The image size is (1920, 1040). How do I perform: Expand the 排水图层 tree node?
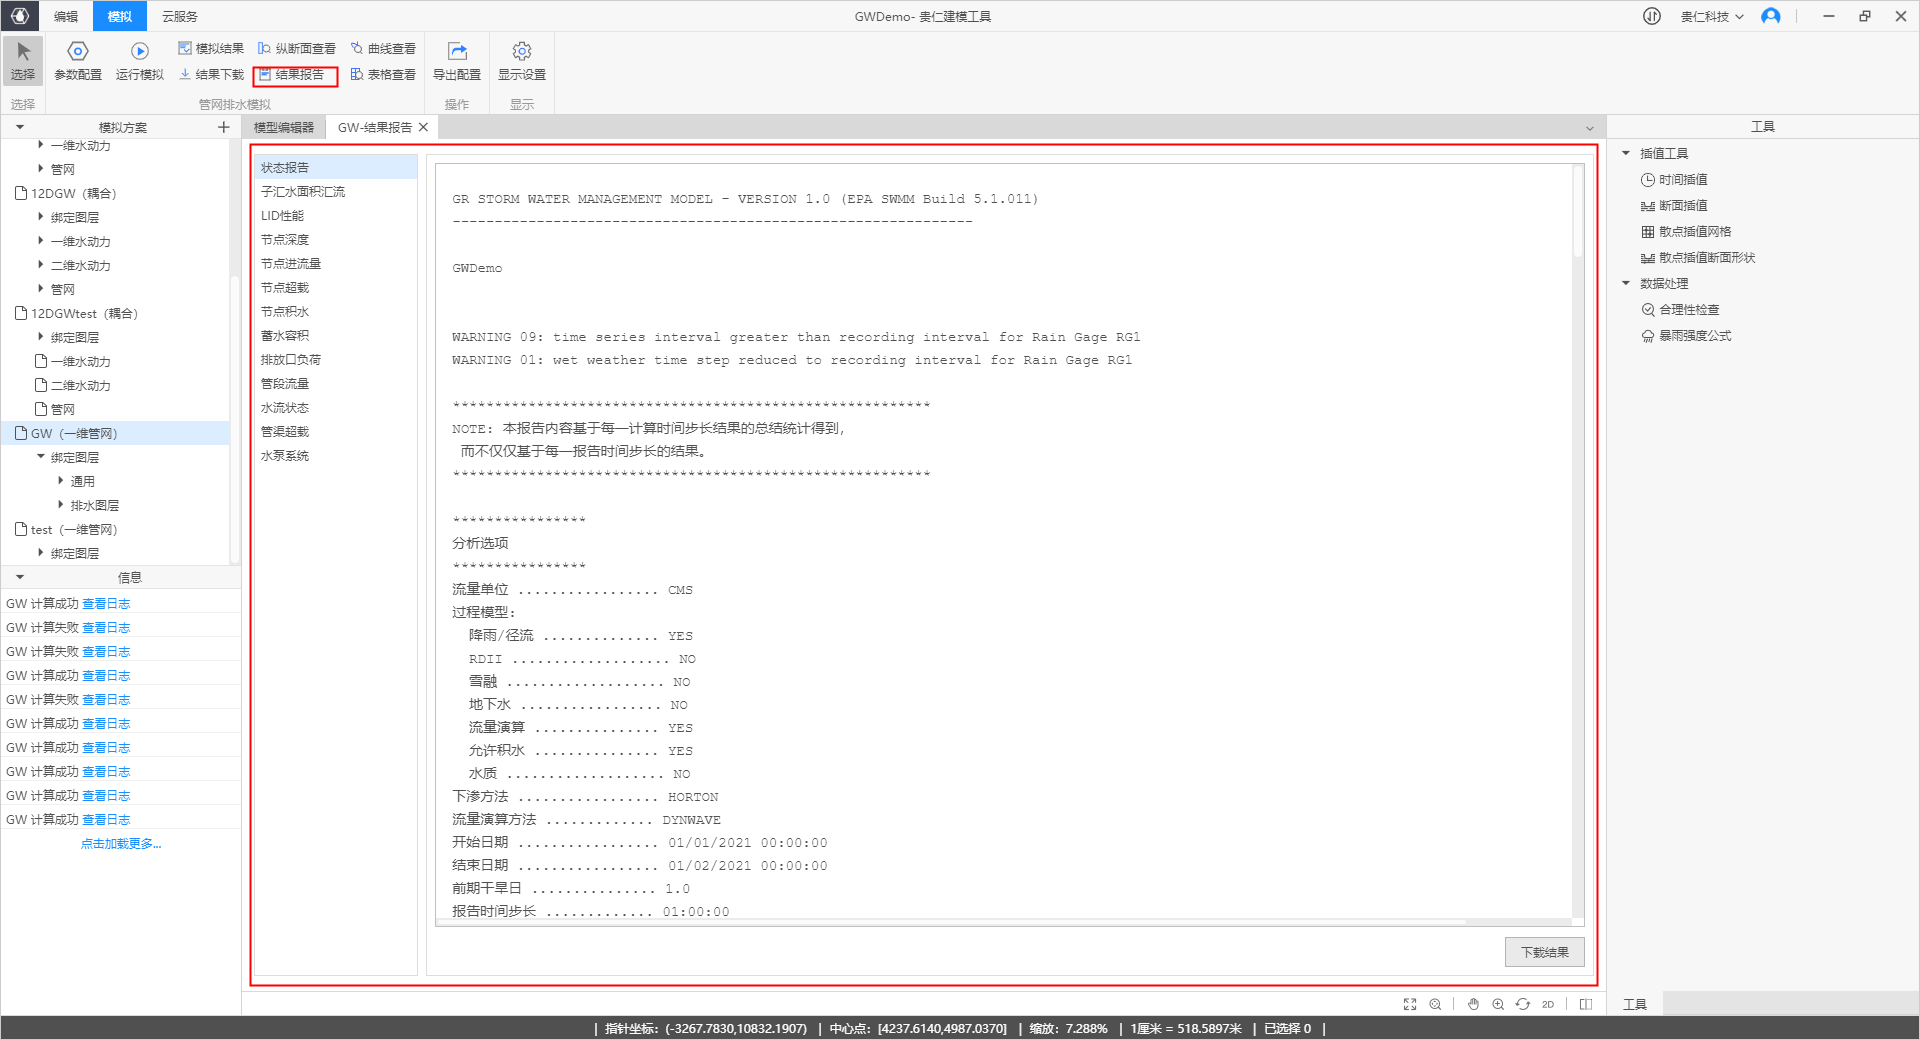click(x=60, y=504)
